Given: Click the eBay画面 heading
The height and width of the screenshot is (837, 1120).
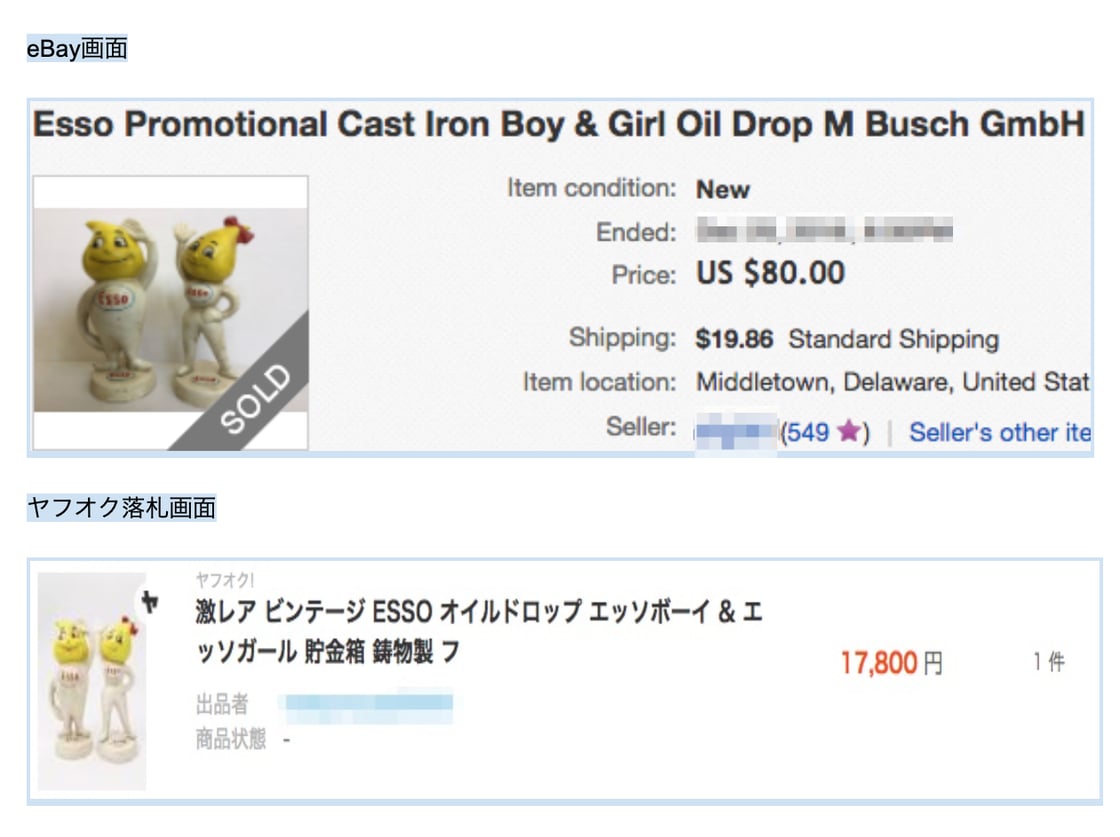Looking at the screenshot, I should pyautogui.click(x=77, y=48).
